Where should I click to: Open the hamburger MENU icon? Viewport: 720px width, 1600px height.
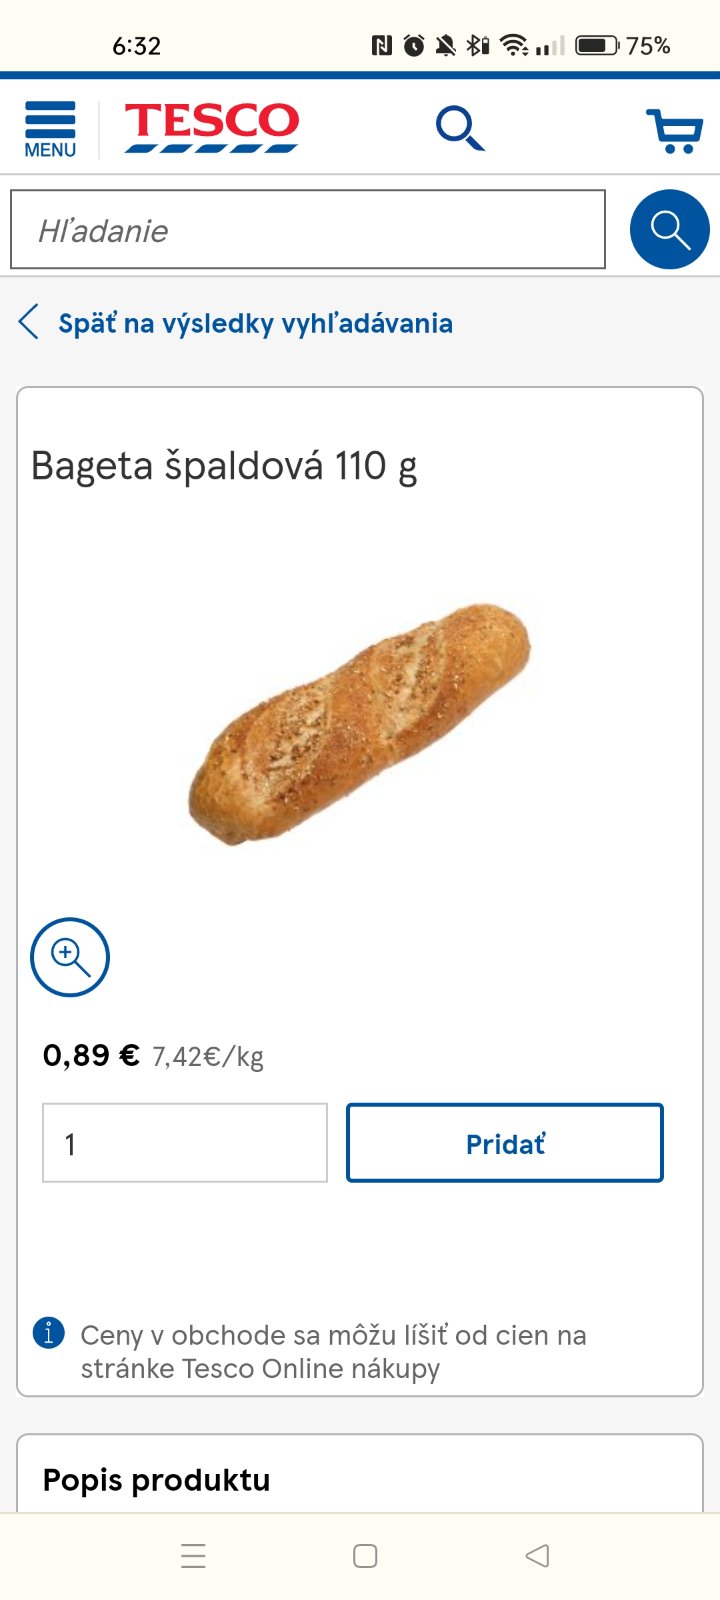pyautogui.click(x=50, y=129)
